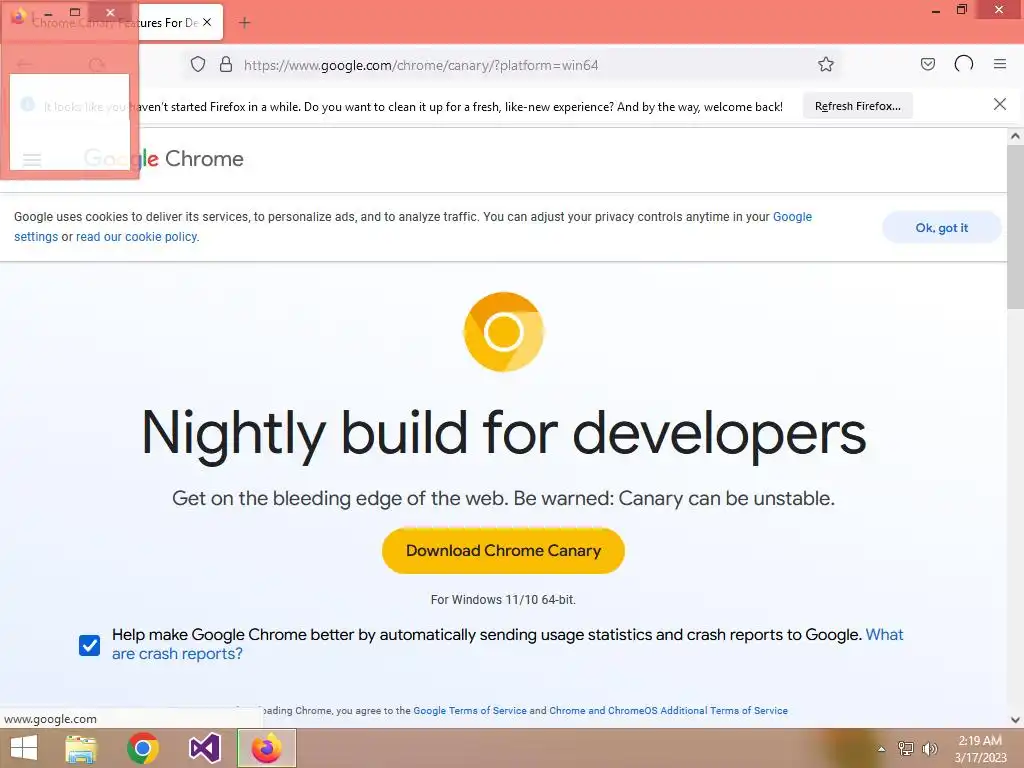
Task: Click the Google Chrome header logo
Action: point(163,159)
